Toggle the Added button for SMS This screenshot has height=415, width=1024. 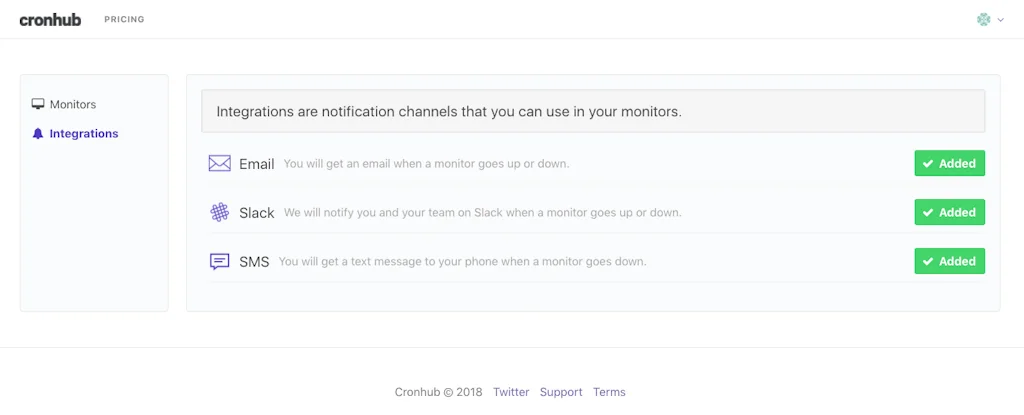click(949, 261)
